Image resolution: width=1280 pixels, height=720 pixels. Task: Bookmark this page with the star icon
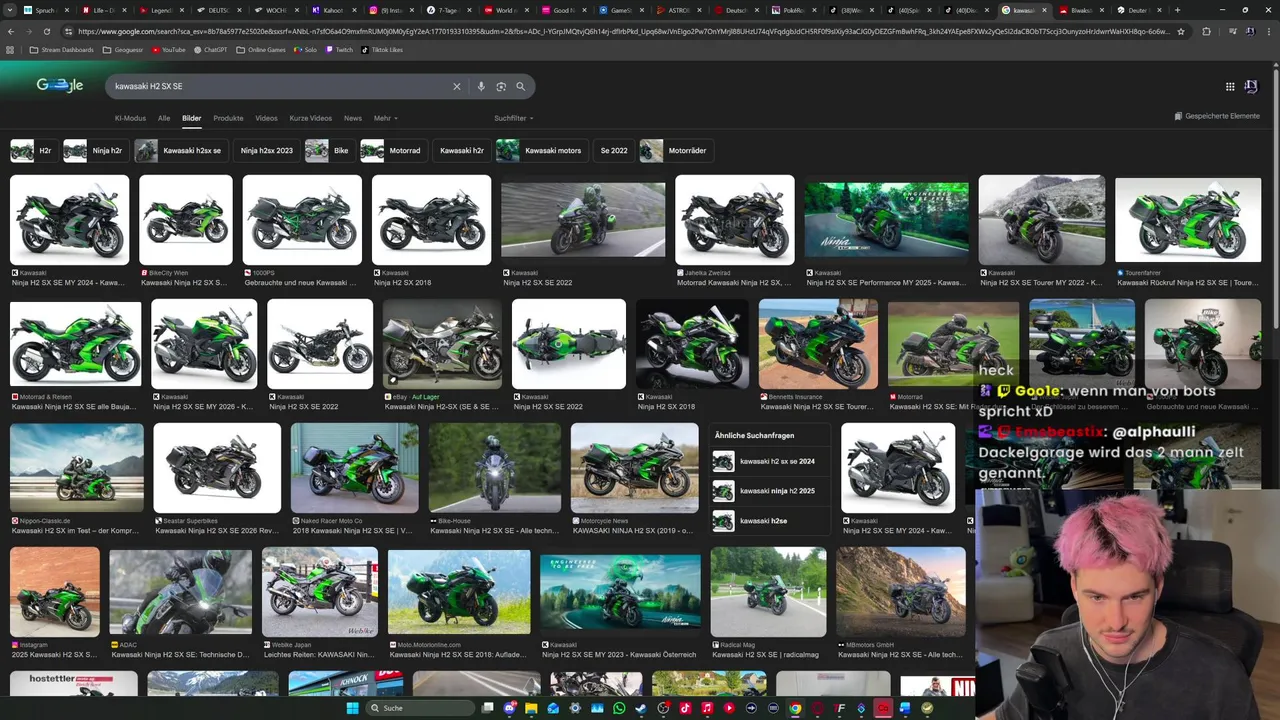[1181, 31]
